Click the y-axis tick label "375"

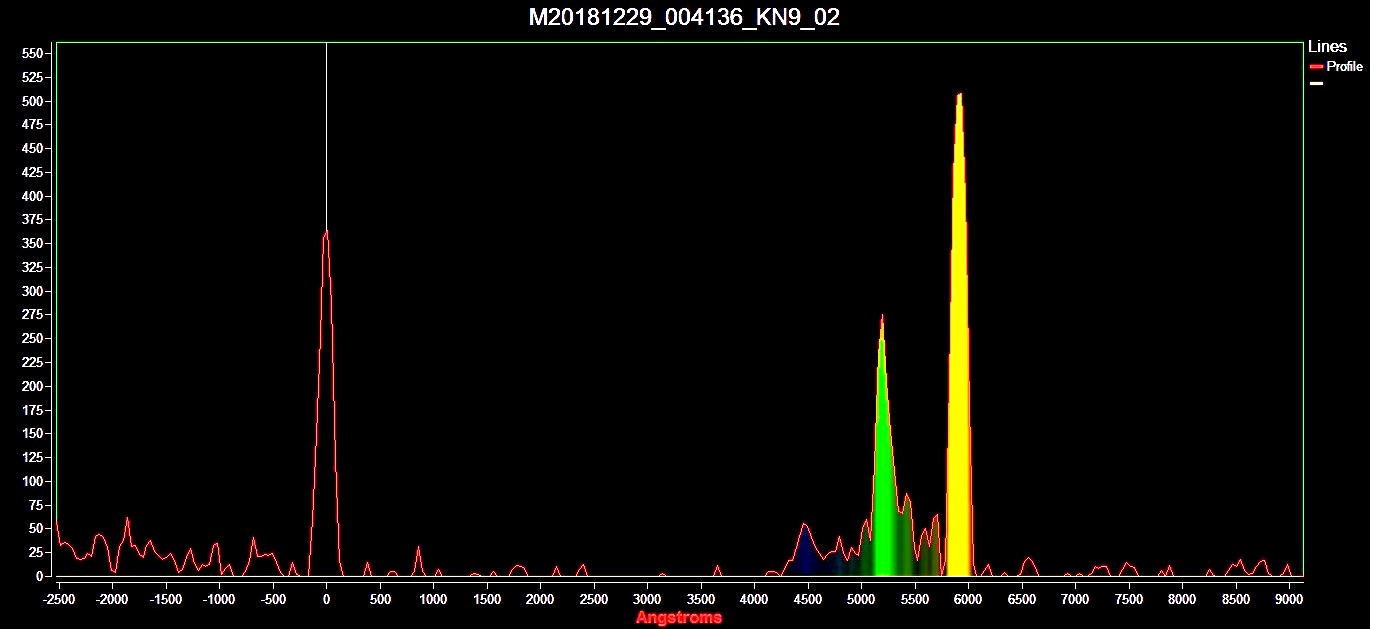click(34, 220)
